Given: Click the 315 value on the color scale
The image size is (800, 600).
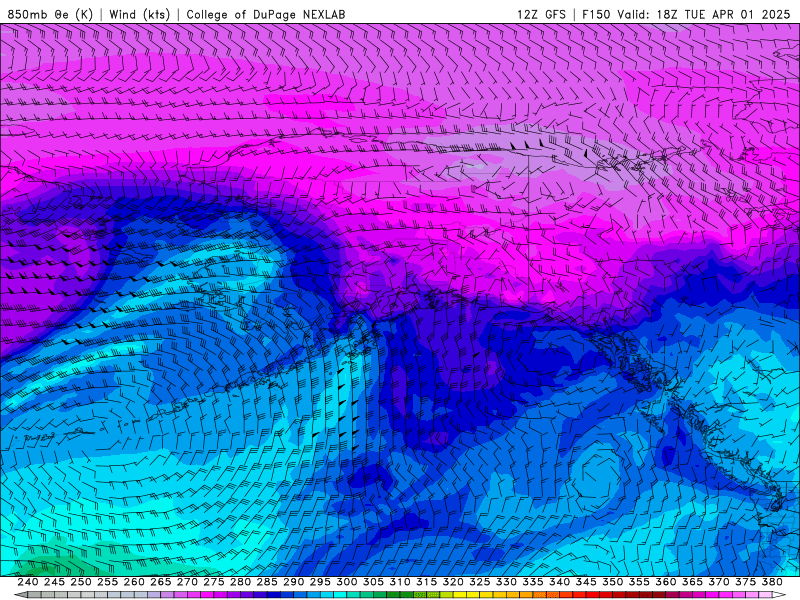Looking at the screenshot, I should pyautogui.click(x=427, y=582).
